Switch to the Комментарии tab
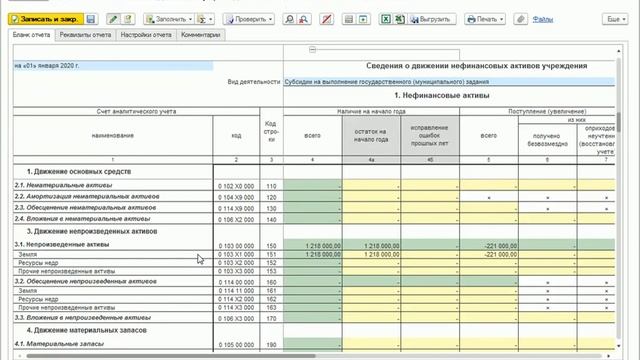 pos(200,35)
